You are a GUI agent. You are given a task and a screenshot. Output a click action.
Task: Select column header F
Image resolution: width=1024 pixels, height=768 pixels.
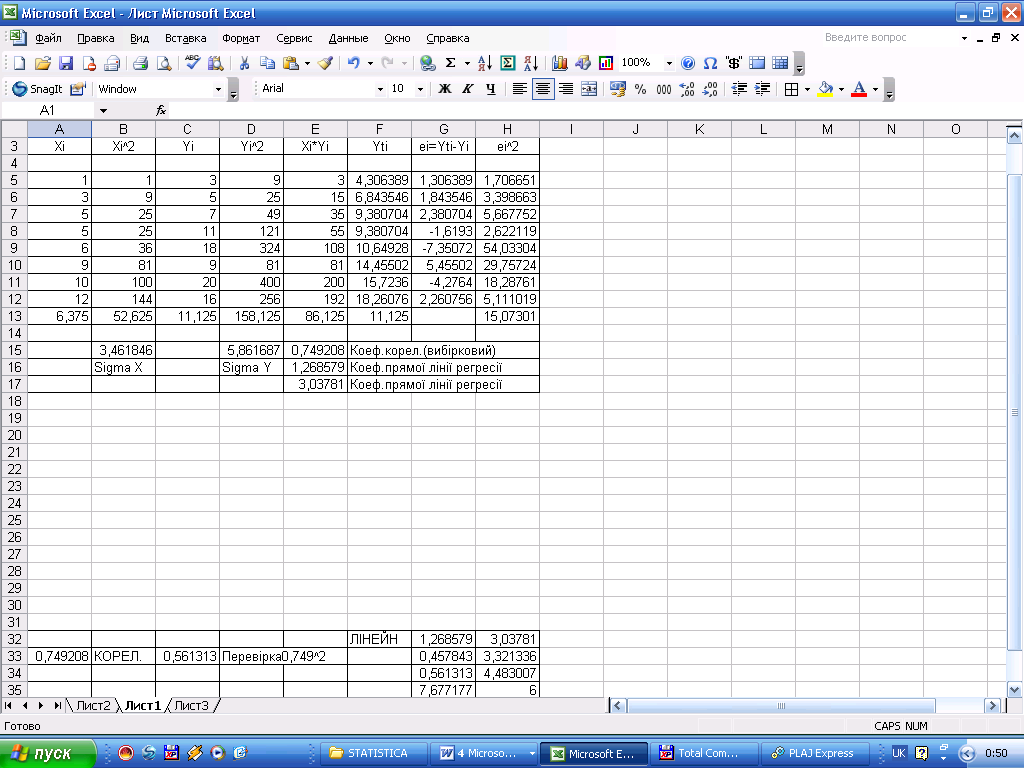coord(379,129)
